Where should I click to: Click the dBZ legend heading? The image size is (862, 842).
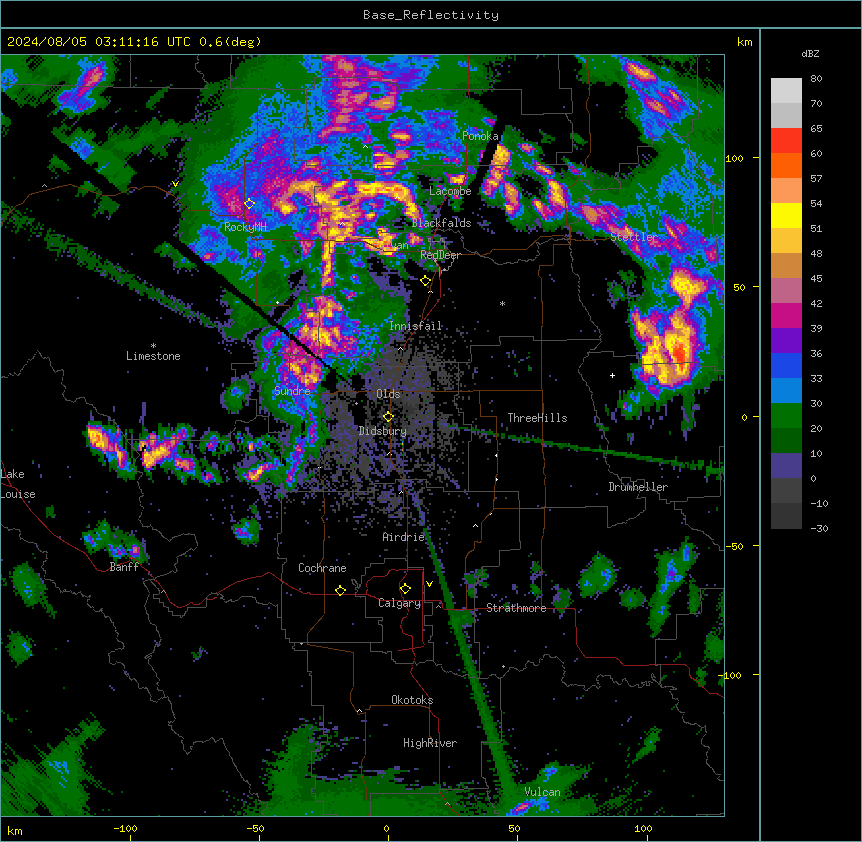point(810,54)
